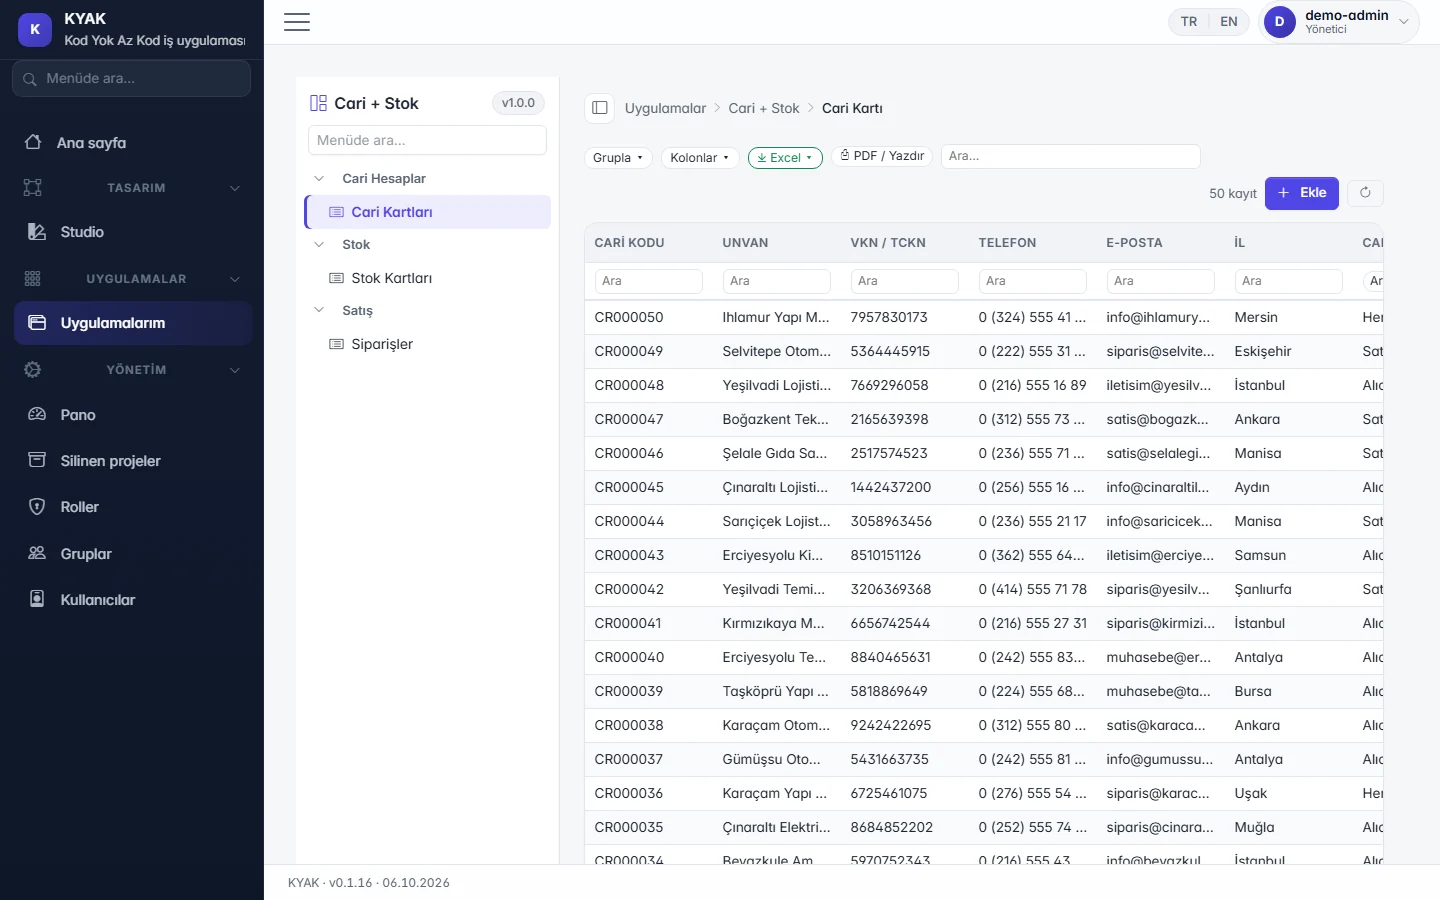Image resolution: width=1440 pixels, height=900 pixels.
Task: Click the CARİ KODU column filter field
Action: tap(648, 281)
